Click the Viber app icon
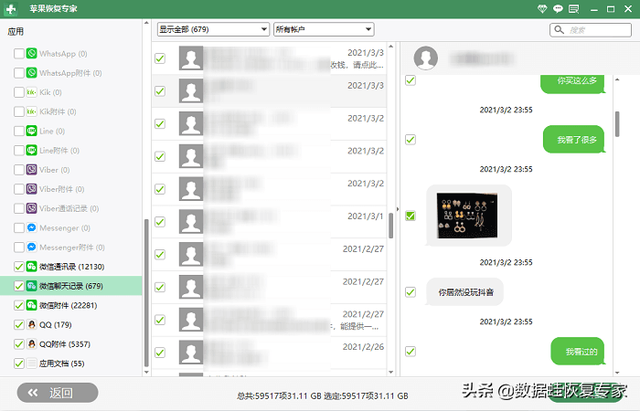The image size is (640, 411). tap(31, 169)
